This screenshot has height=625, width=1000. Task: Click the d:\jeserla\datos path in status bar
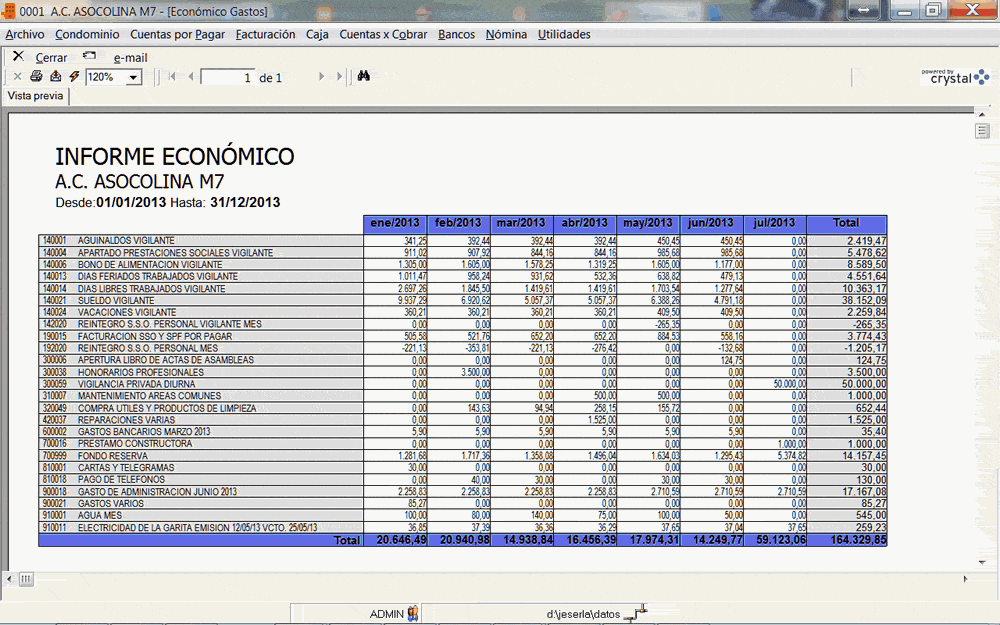(x=583, y=614)
